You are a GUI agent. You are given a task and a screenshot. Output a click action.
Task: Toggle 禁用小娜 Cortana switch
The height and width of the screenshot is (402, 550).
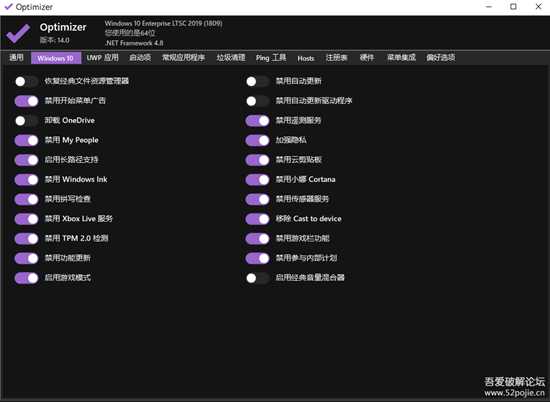pos(257,180)
